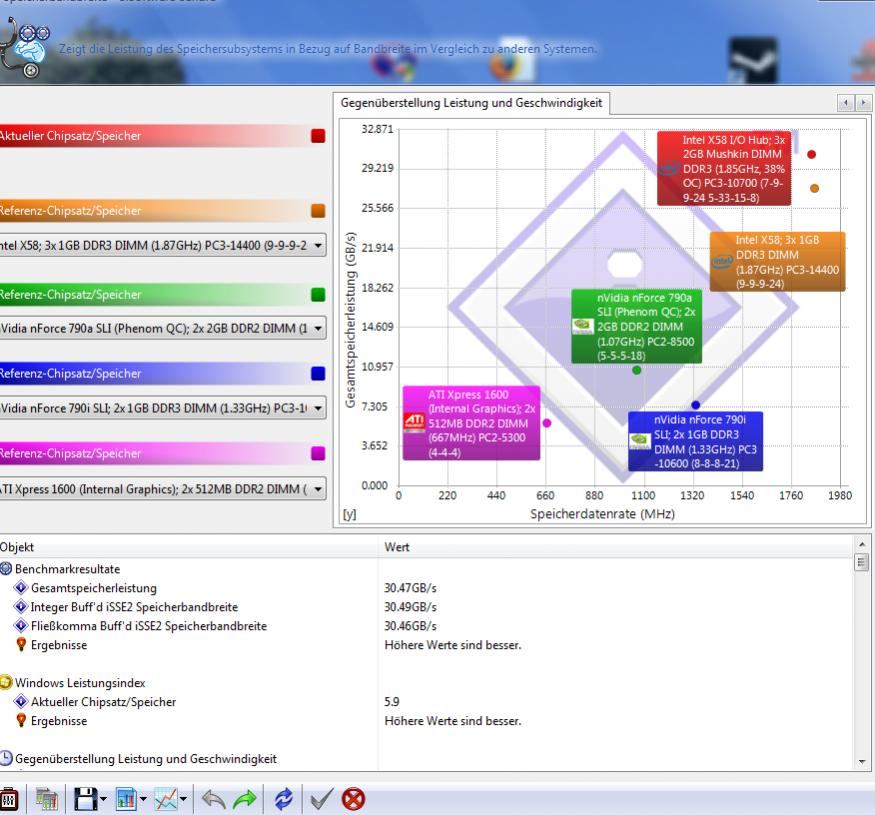This screenshot has height=815, width=875.
Task: Click the [y] axis toggle label
Action: 349,514
